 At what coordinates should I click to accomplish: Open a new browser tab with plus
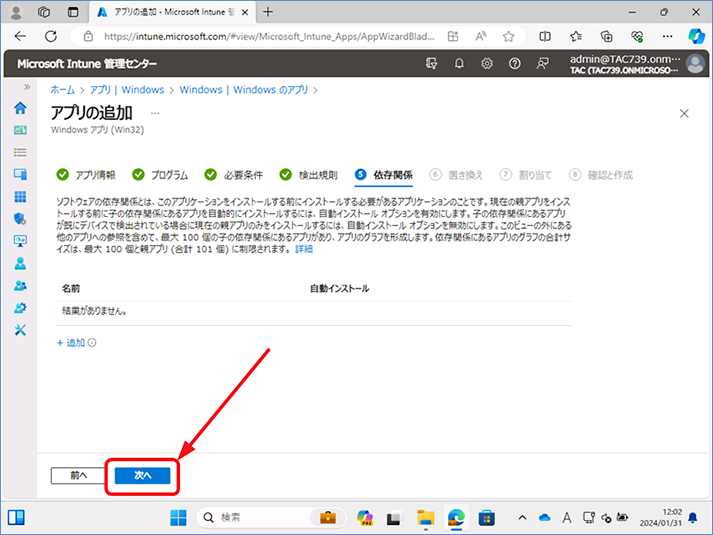[268, 12]
